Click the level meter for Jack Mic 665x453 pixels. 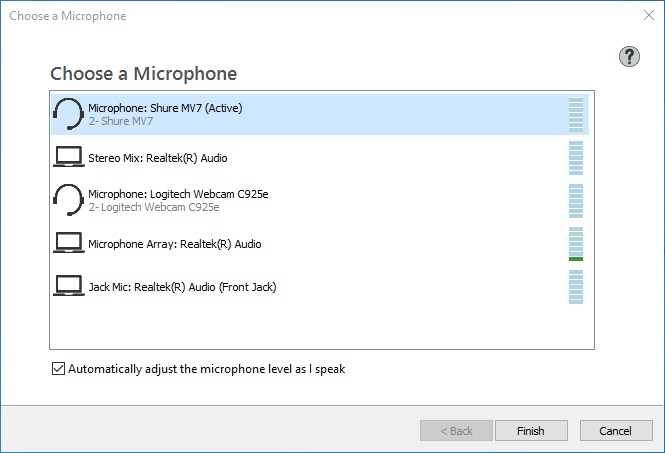click(x=576, y=287)
